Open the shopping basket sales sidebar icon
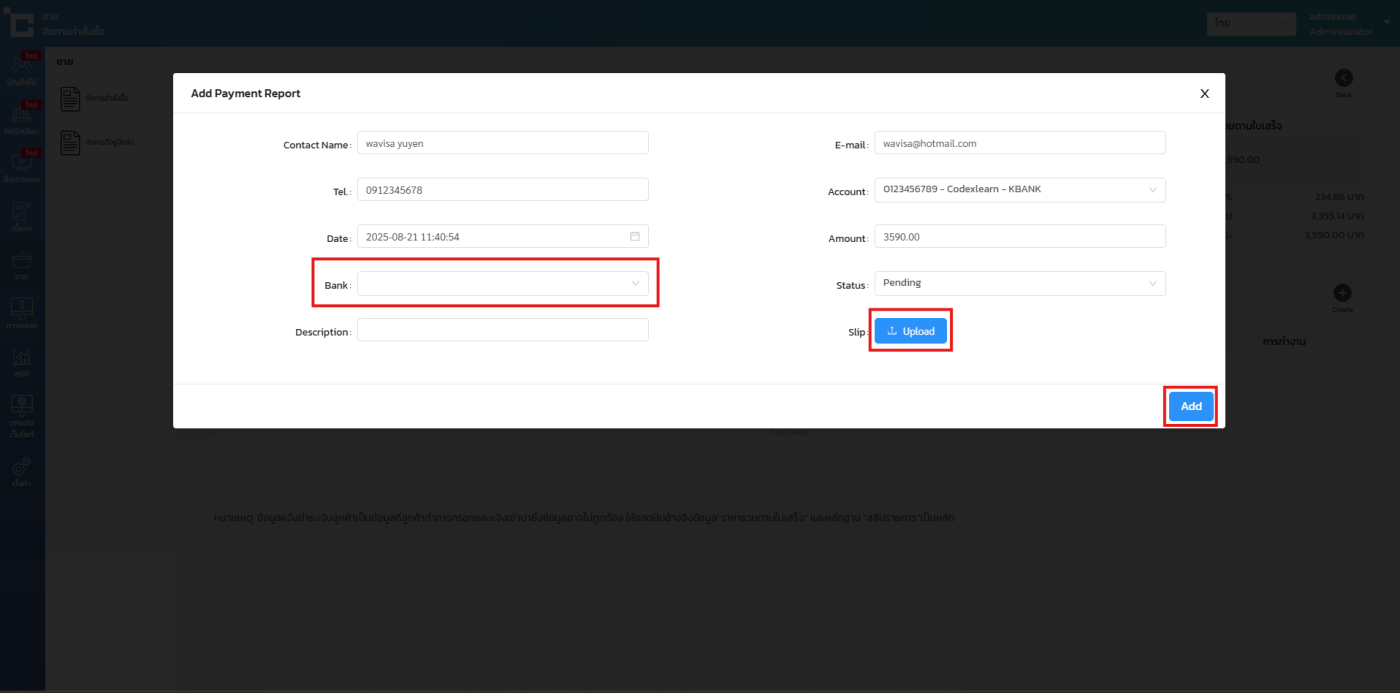 click(x=21, y=262)
